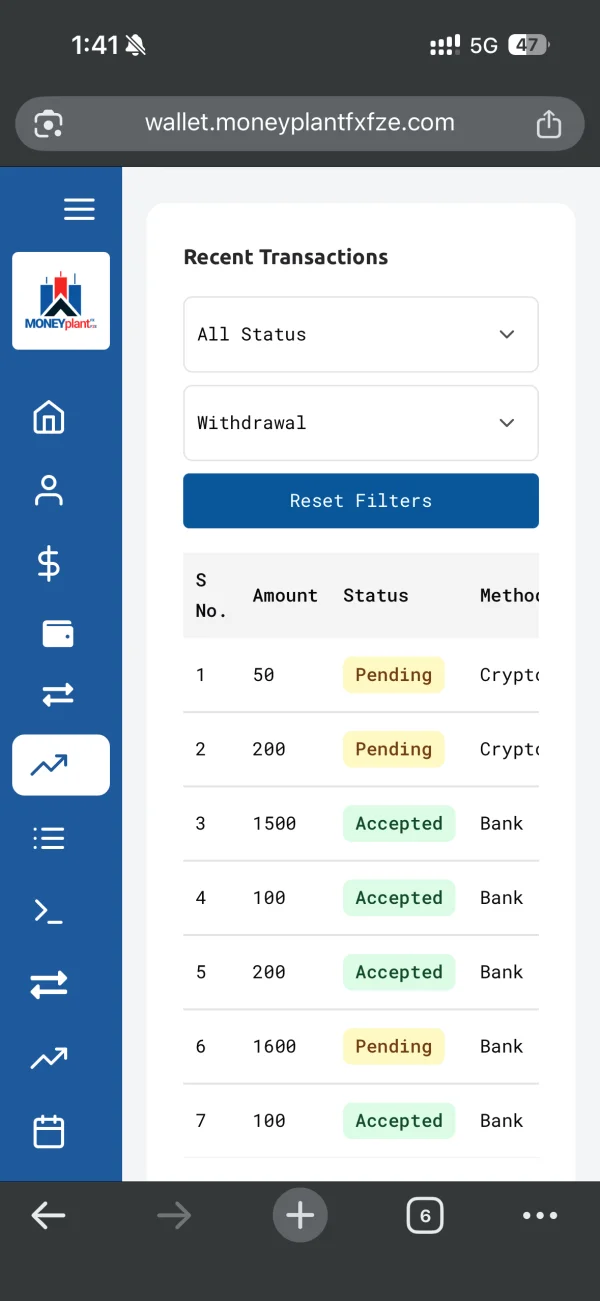Click the Pending badge in row 1

(394, 675)
